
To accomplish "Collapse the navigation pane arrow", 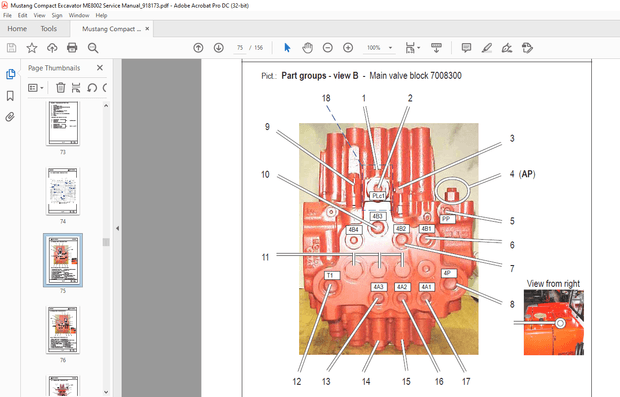I will 117,228.
